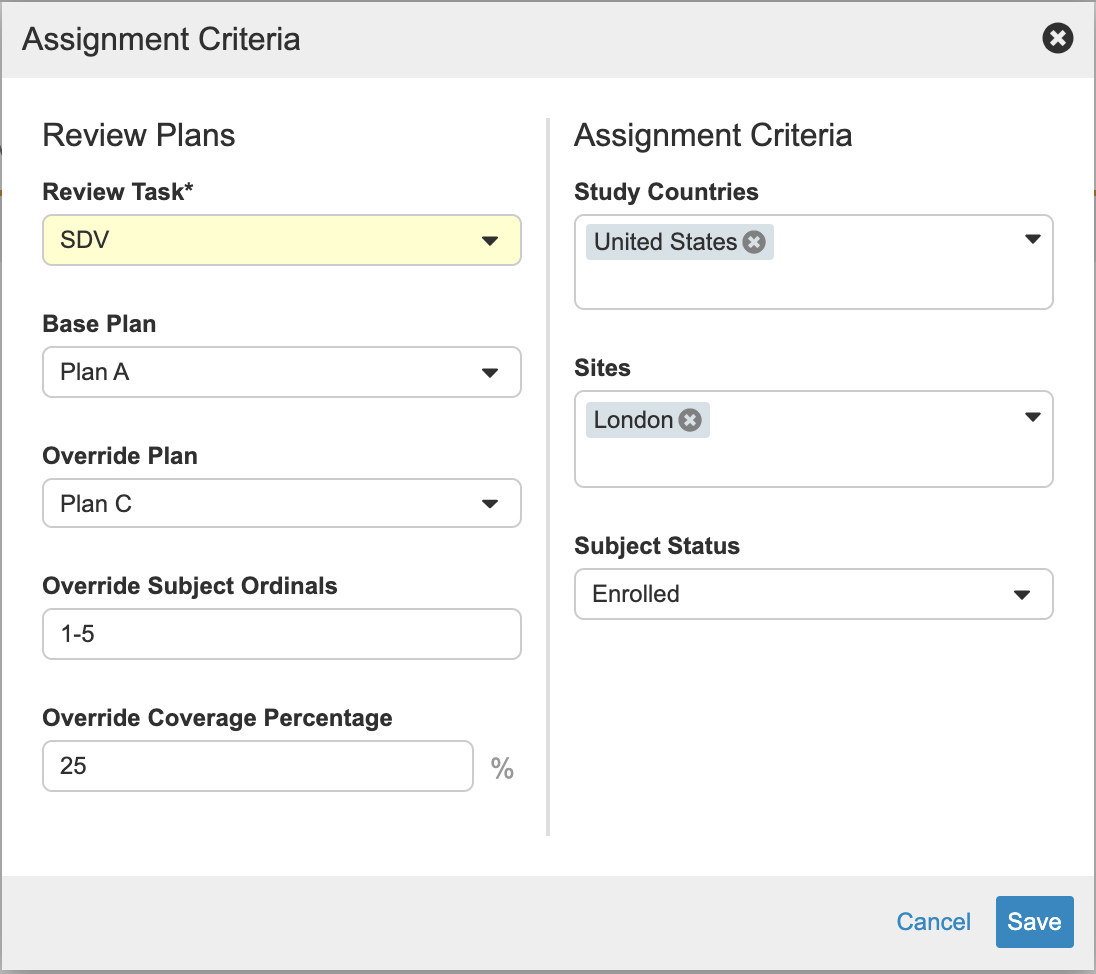The image size is (1096, 974).
Task: Click the Cancel link
Action: [933, 922]
